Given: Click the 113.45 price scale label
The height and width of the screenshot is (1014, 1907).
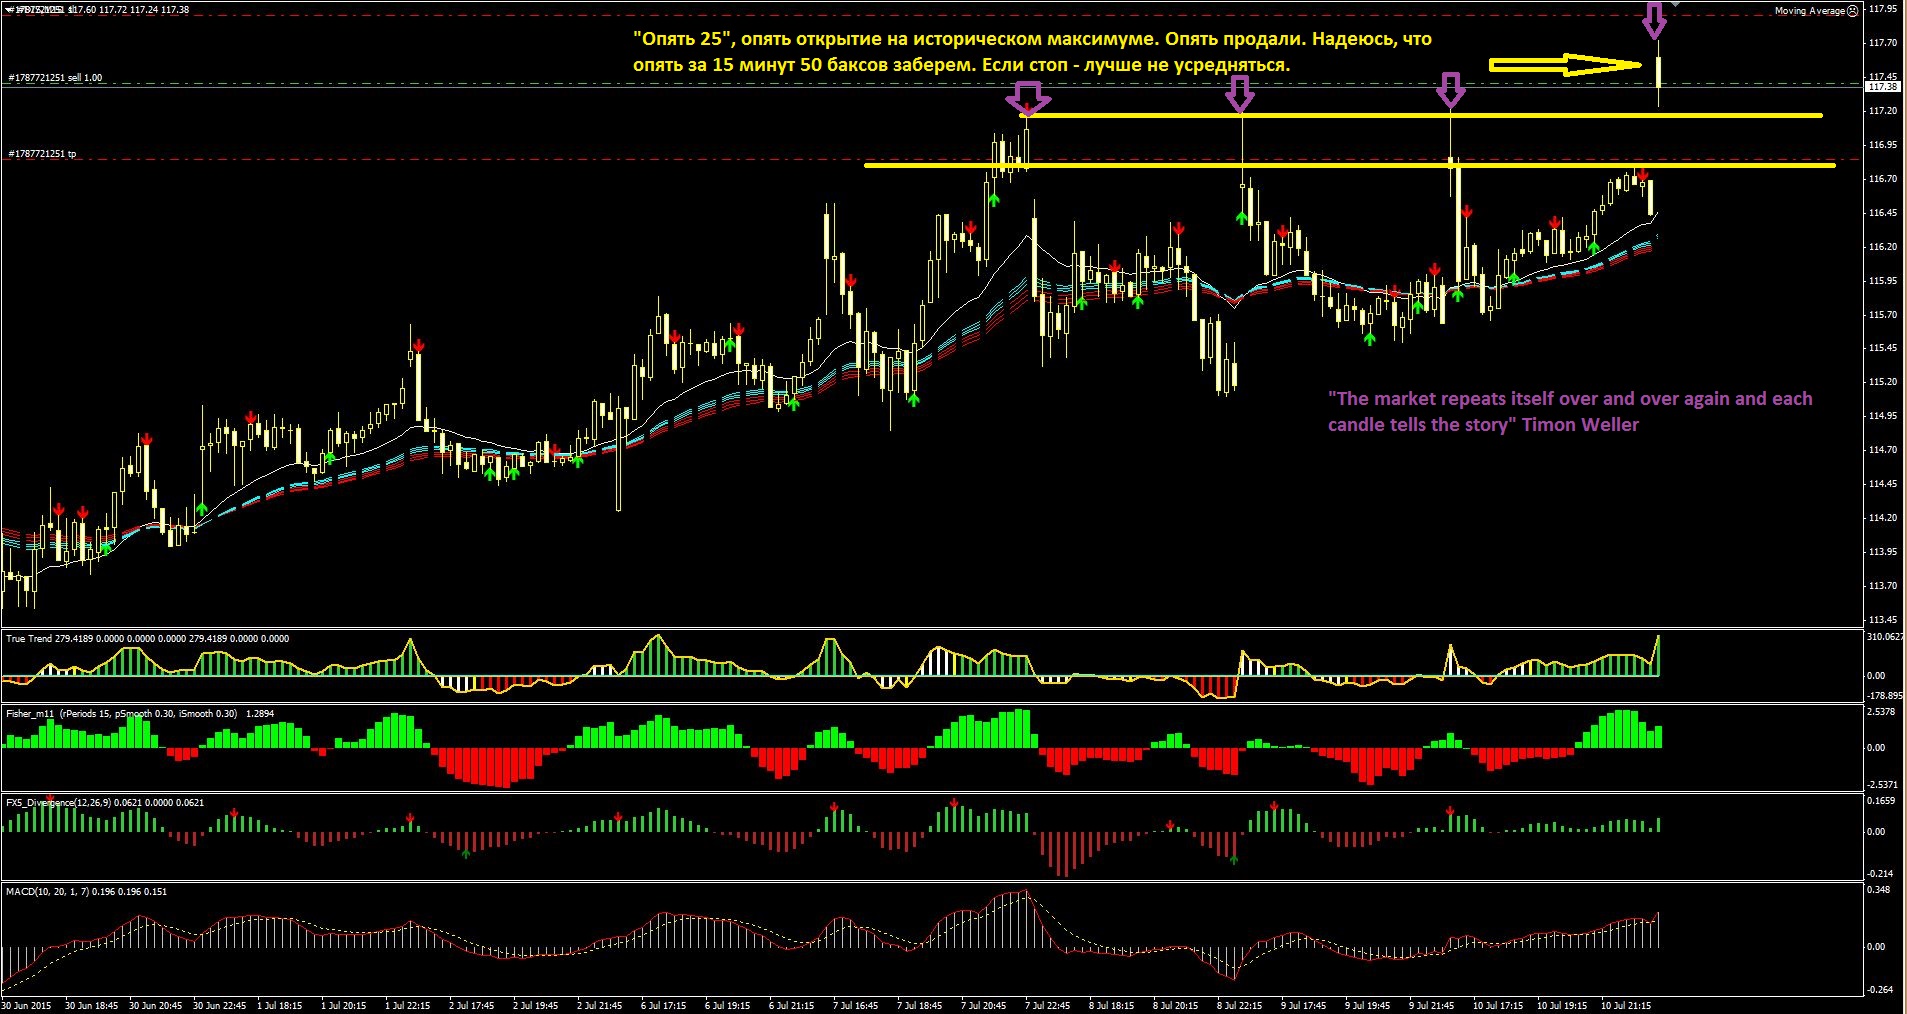Looking at the screenshot, I should click(x=1882, y=620).
